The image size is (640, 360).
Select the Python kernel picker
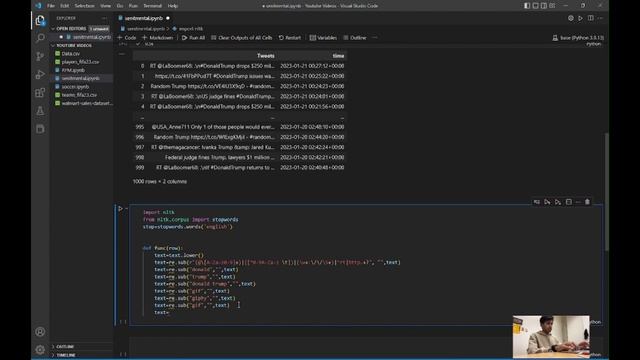pyautogui.click(x=578, y=38)
